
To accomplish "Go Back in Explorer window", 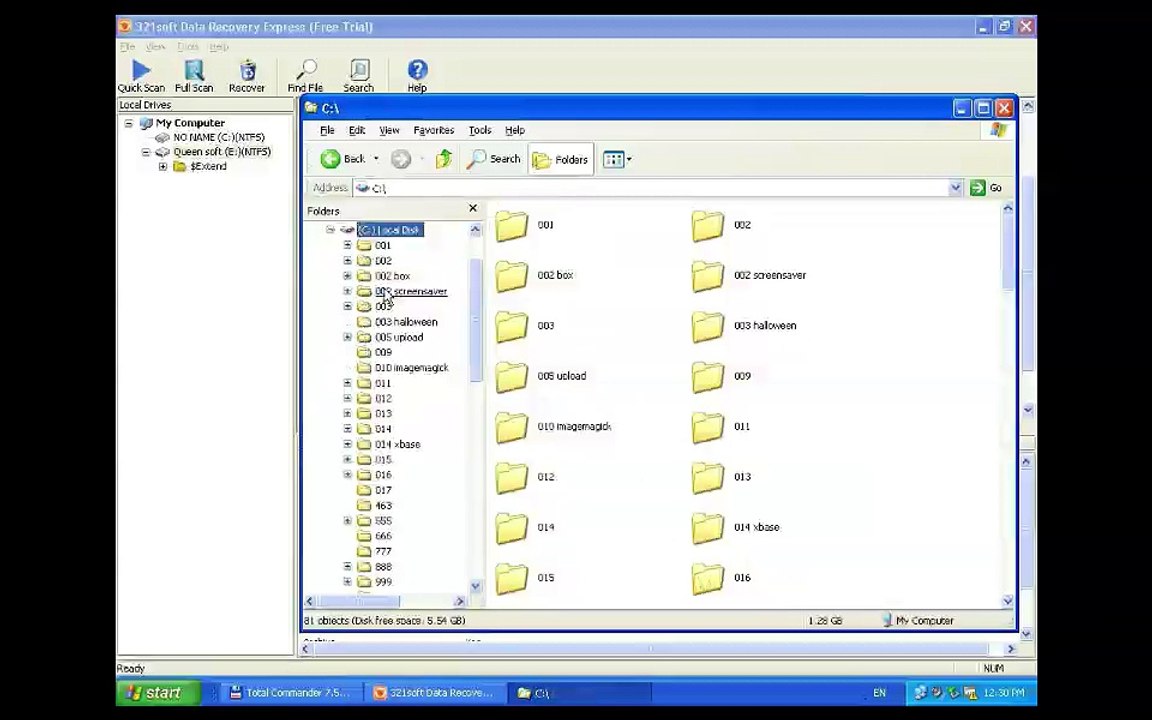I will pyautogui.click(x=343, y=159).
